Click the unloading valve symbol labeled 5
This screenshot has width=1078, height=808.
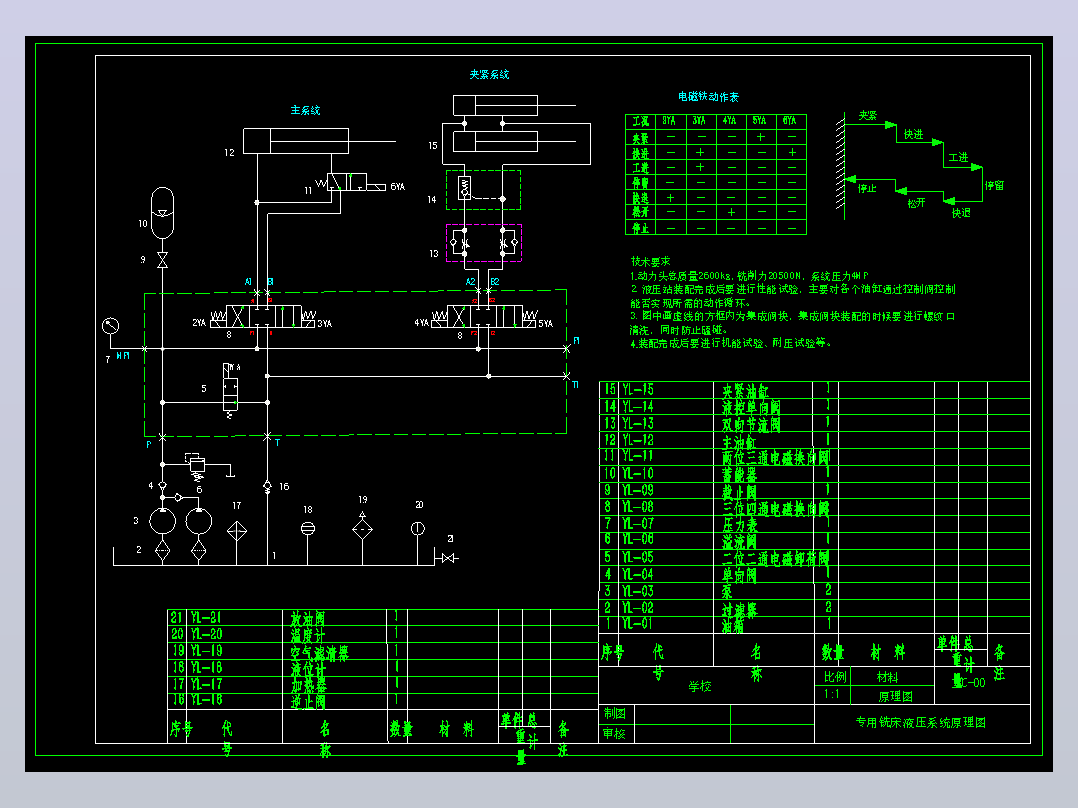click(230, 391)
